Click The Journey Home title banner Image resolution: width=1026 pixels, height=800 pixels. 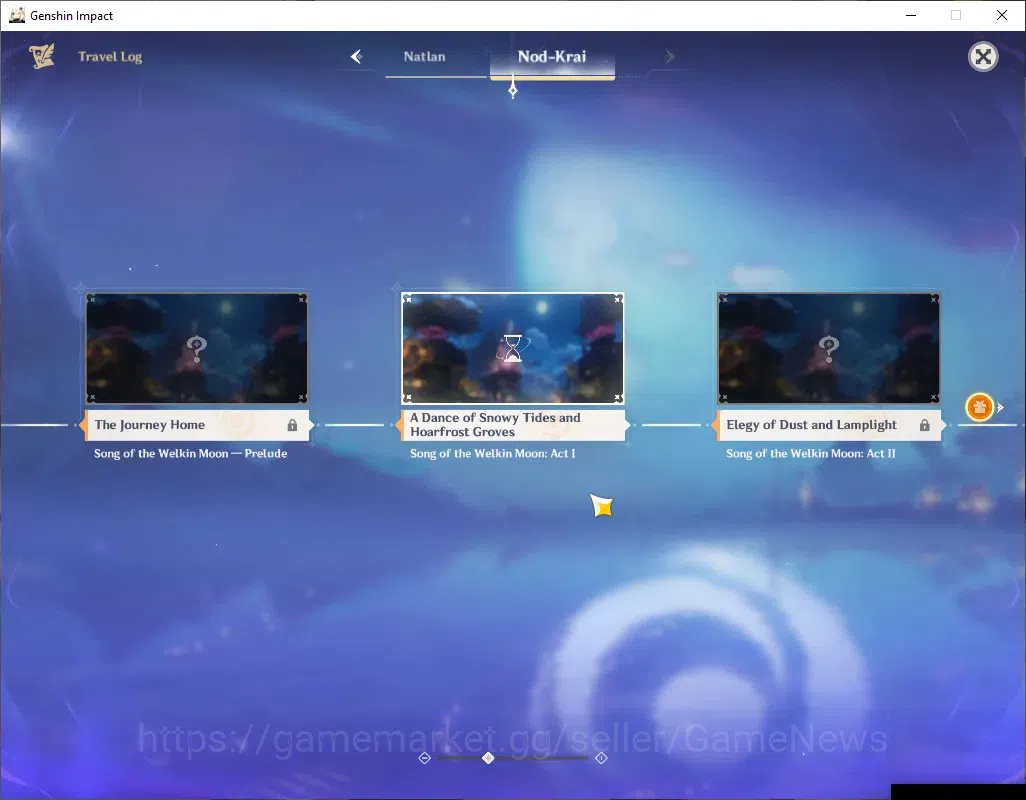(x=196, y=425)
